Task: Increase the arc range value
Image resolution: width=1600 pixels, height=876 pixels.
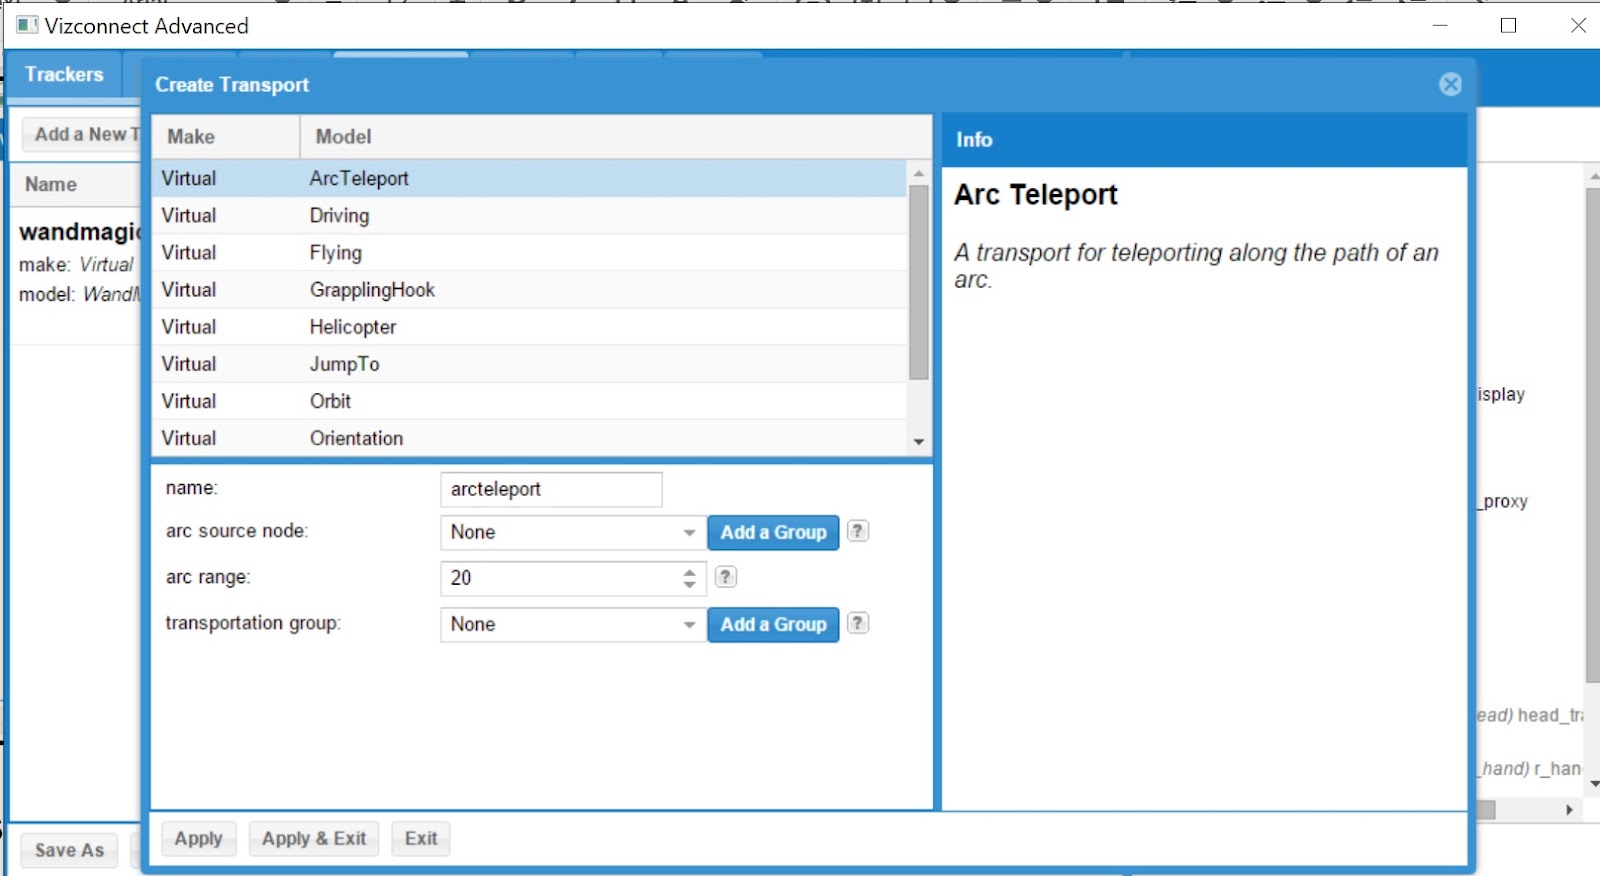Action: 689,572
